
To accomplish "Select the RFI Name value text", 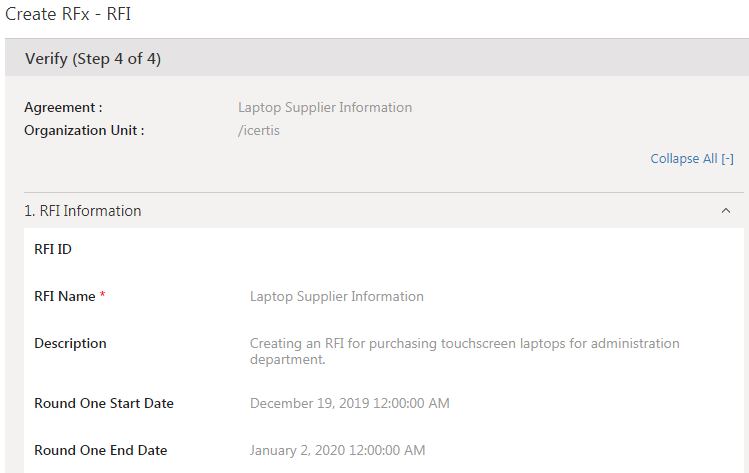I will [x=336, y=296].
